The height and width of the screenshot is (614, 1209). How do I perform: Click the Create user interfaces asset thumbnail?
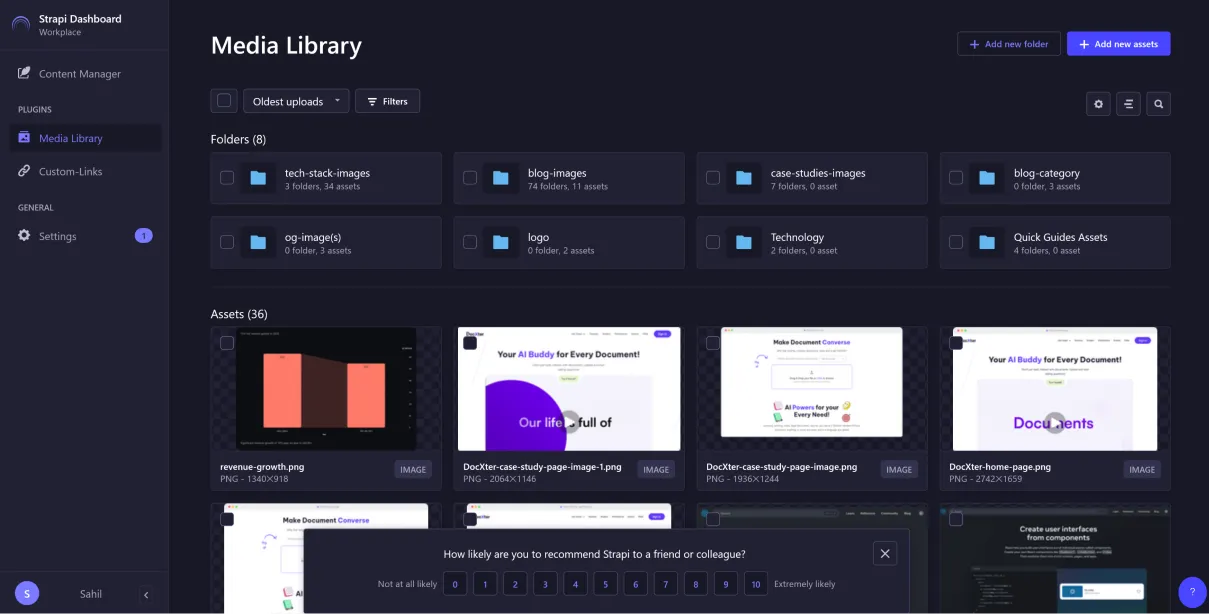[1055, 558]
